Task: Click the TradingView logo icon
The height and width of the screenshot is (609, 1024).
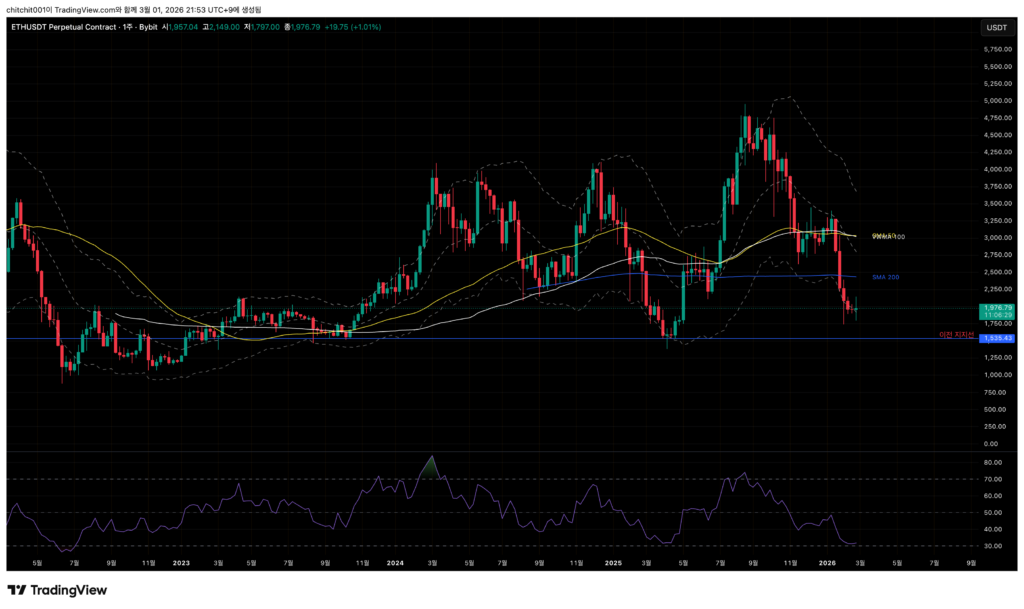Action: [x=18, y=590]
